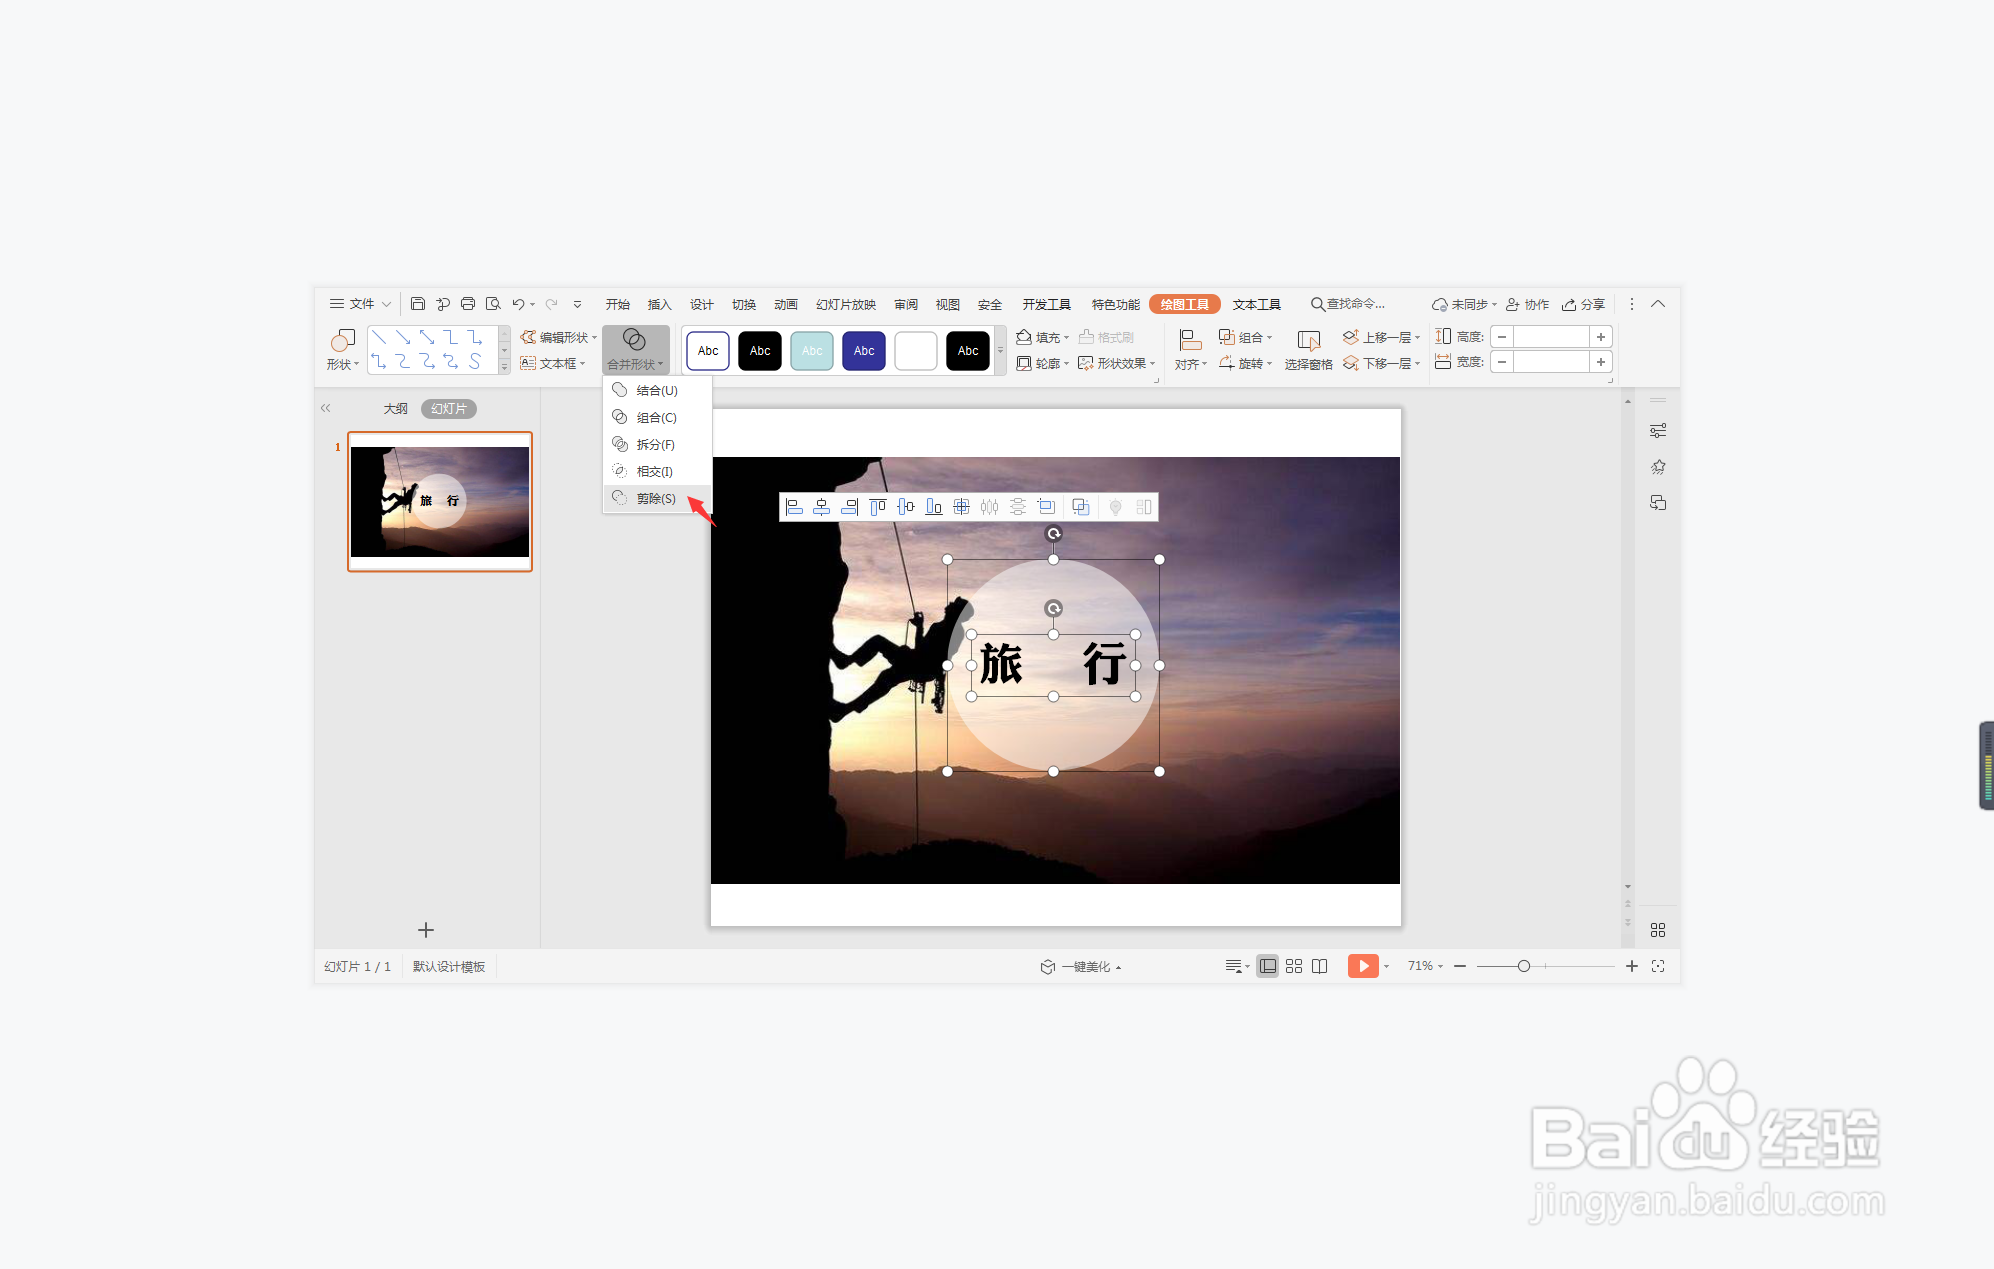Open the 对齐 alignment dropdown
The image size is (1994, 1269).
tap(1190, 363)
